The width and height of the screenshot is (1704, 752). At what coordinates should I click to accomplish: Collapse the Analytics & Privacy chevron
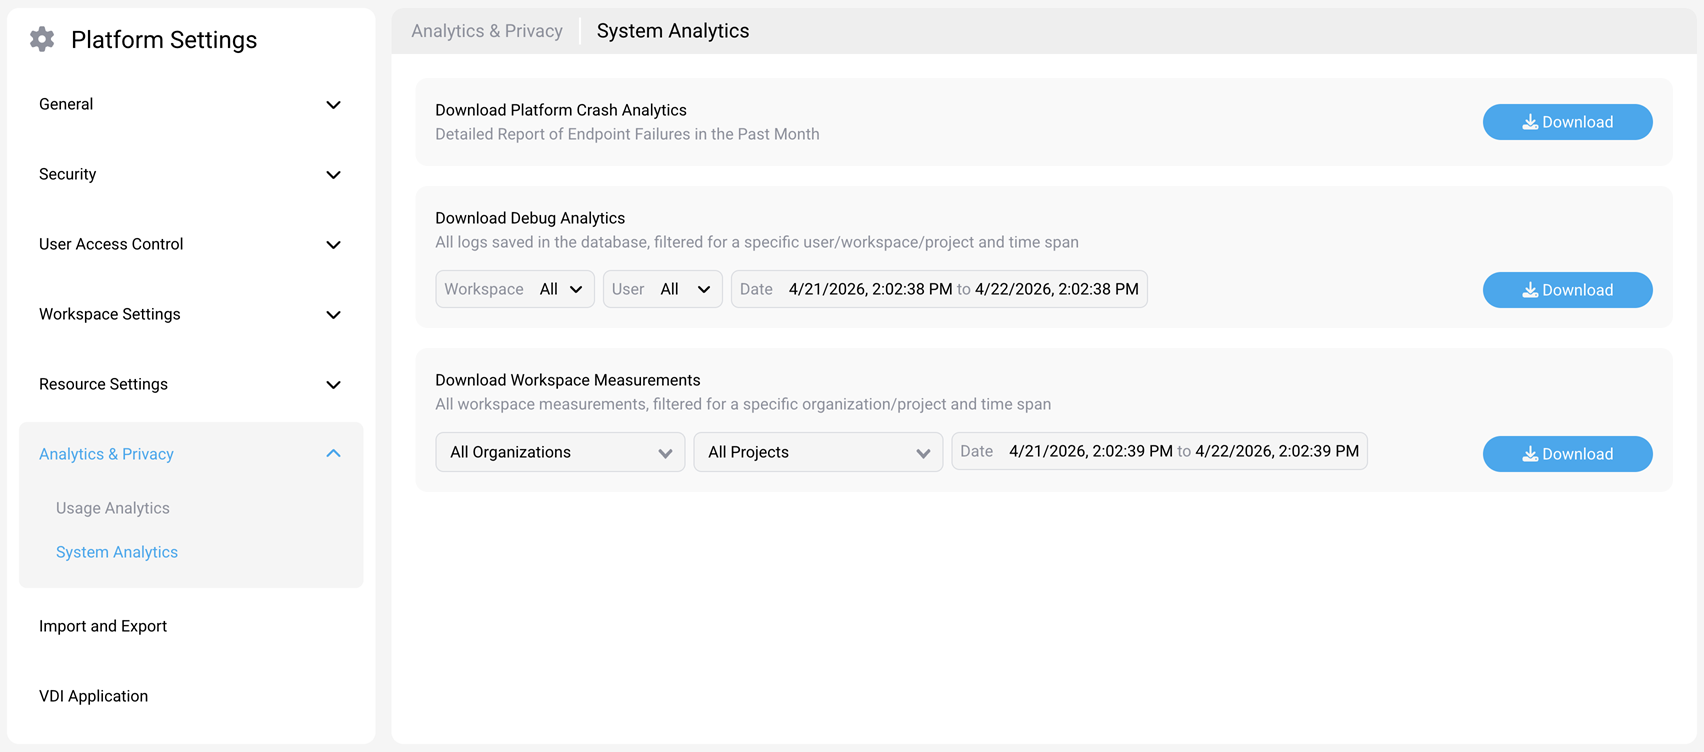[x=333, y=454]
